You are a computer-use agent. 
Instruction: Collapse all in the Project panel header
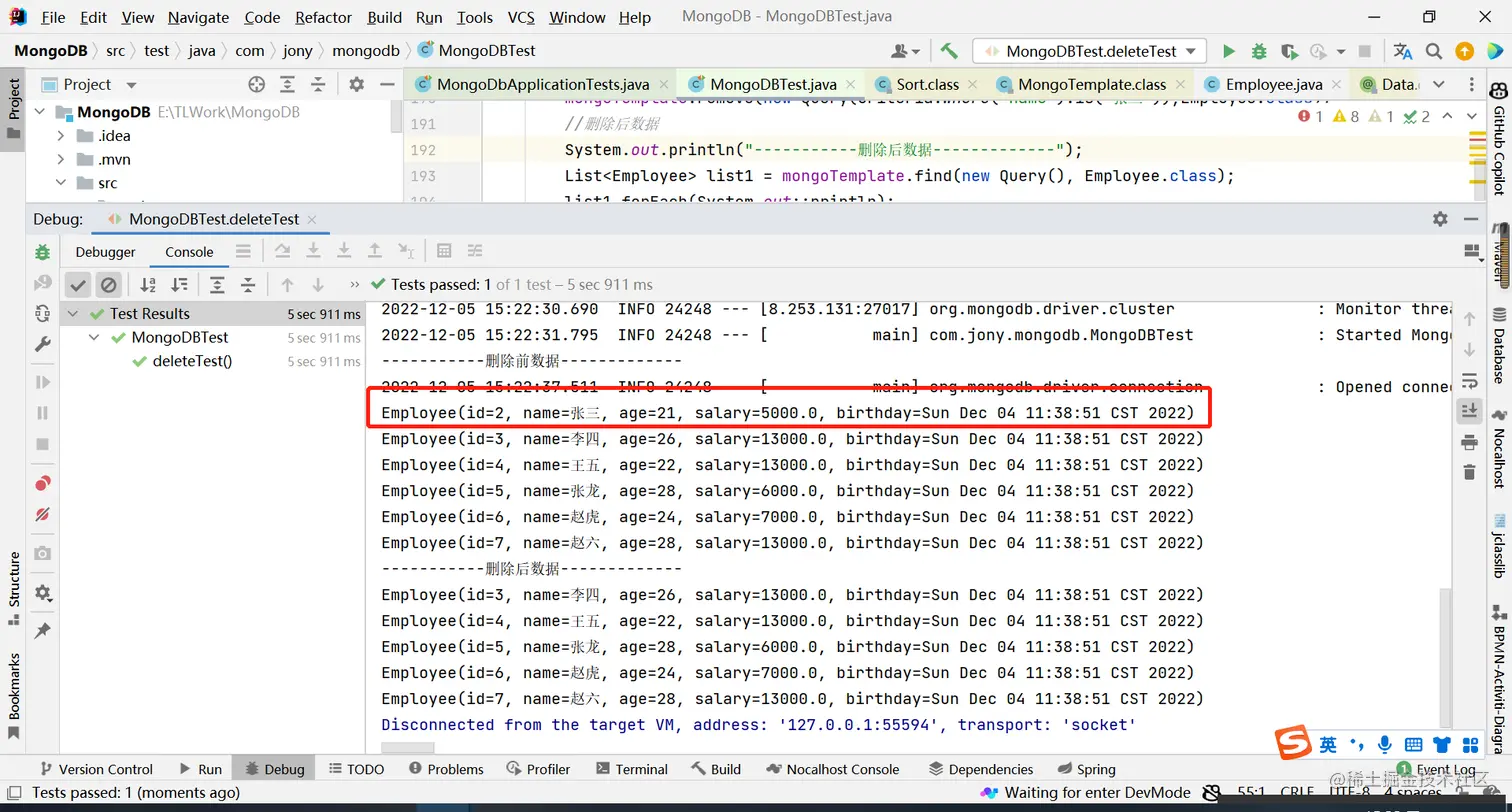[x=318, y=84]
